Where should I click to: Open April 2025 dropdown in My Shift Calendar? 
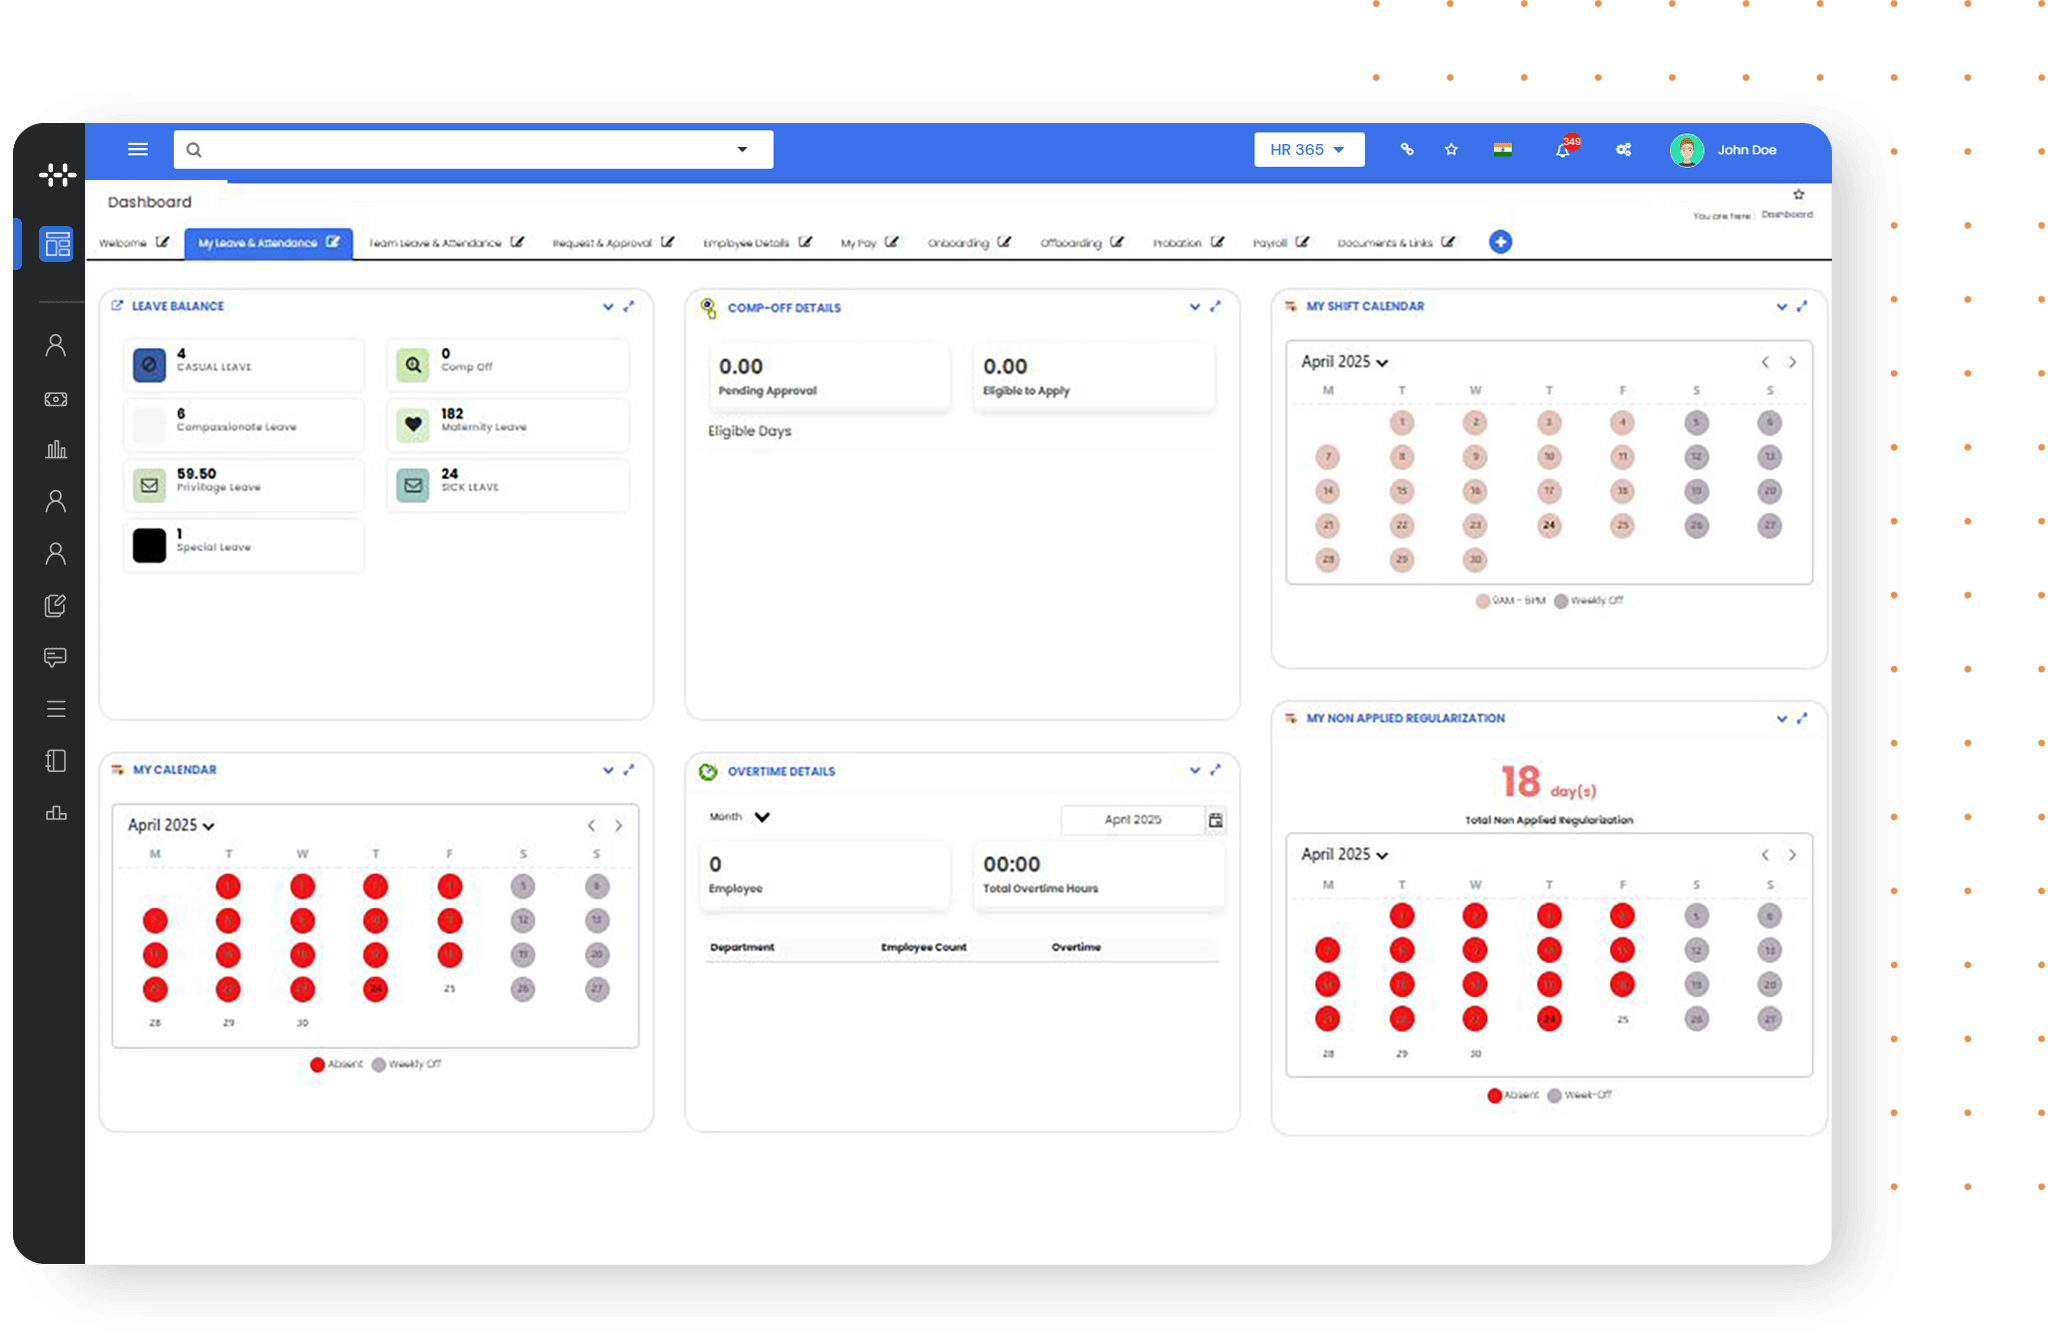[1344, 362]
